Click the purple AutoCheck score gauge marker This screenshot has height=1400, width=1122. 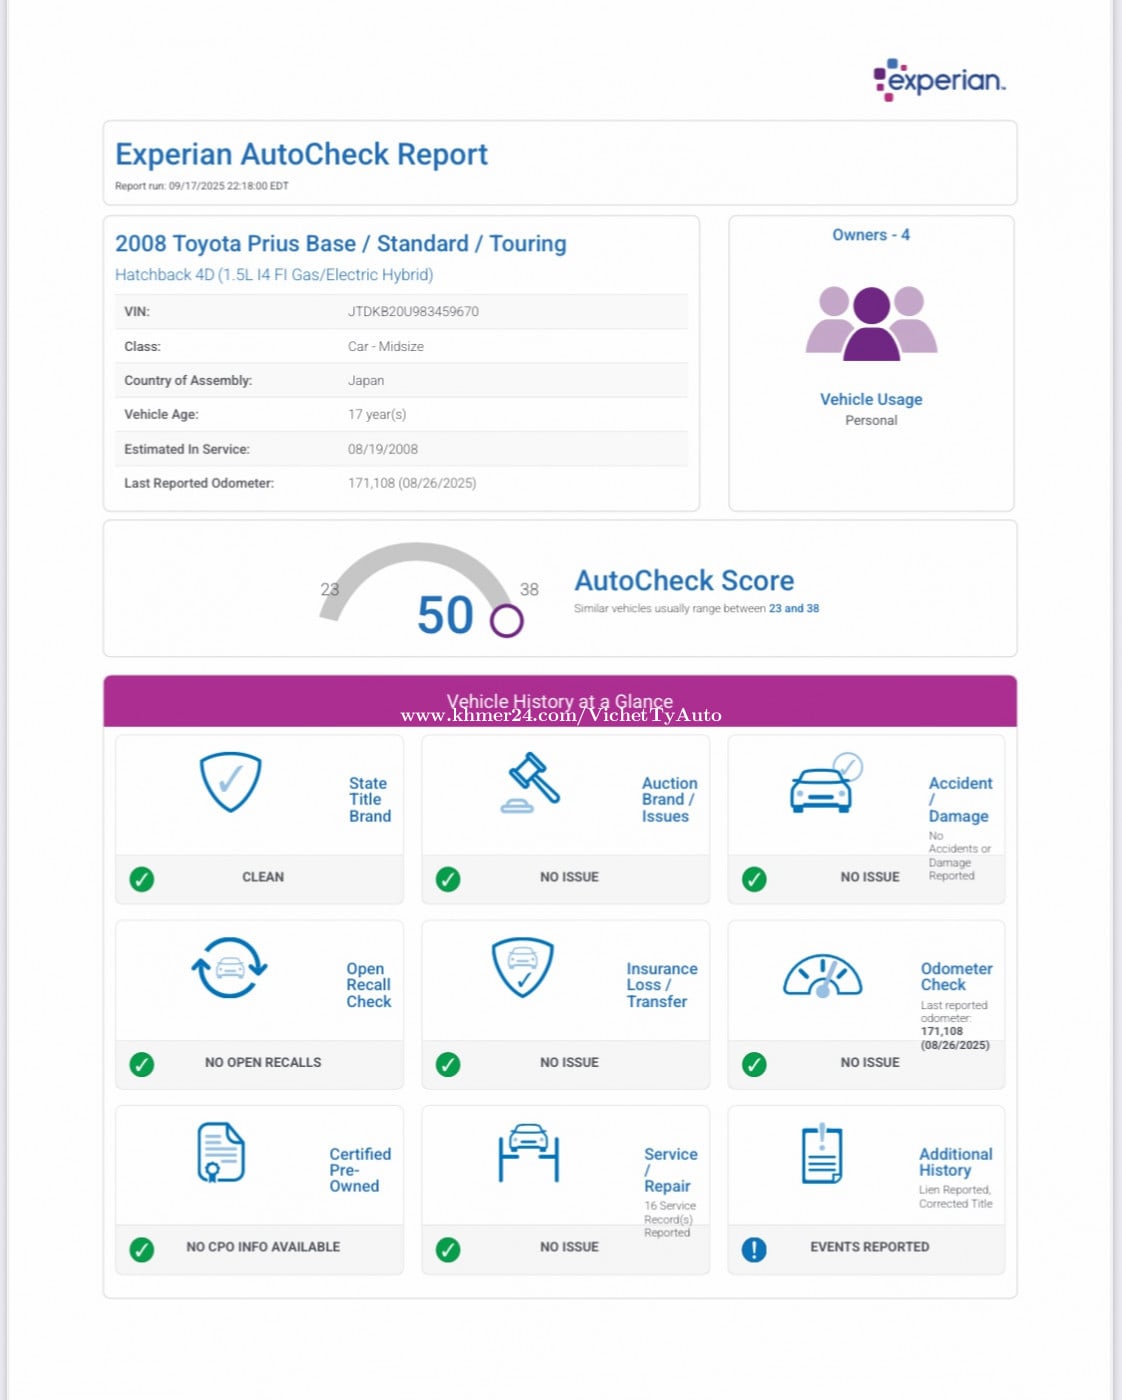tap(506, 621)
